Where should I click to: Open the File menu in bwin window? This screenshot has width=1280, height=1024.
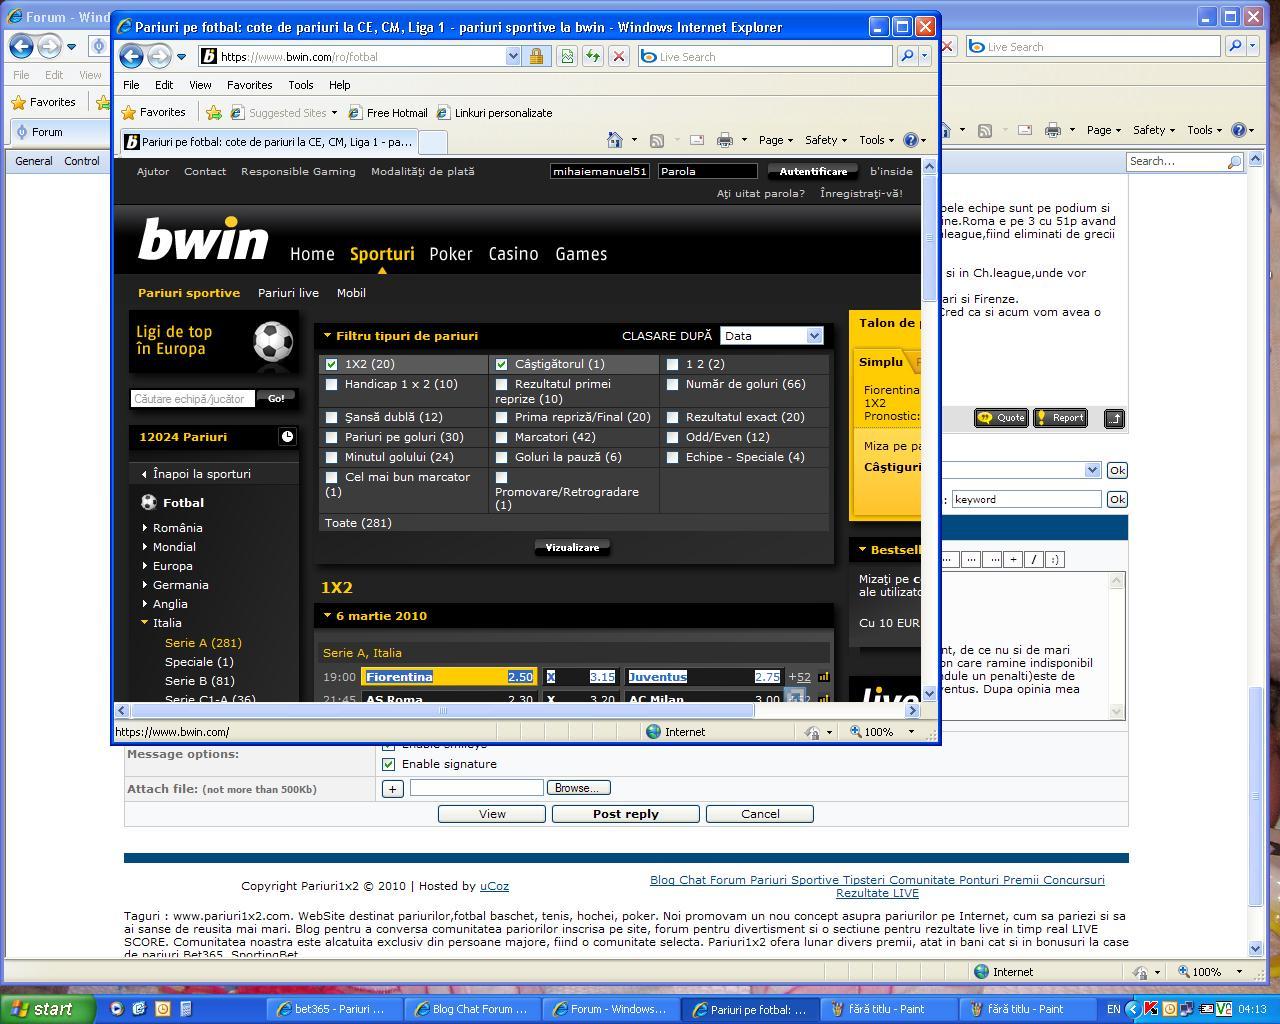click(131, 85)
